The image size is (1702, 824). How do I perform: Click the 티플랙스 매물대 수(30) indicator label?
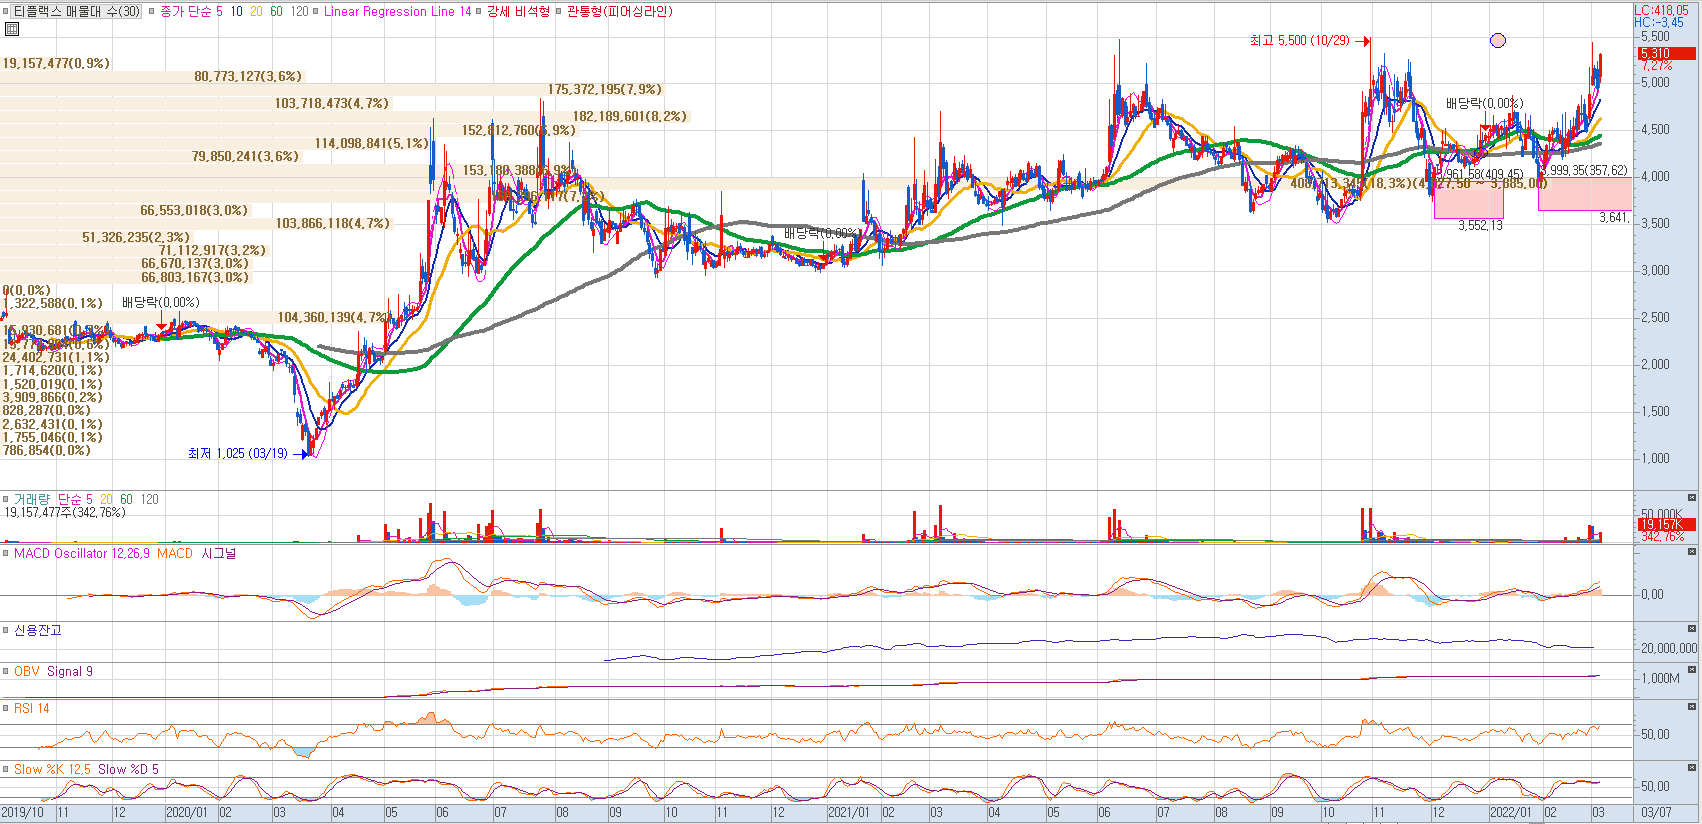pyautogui.click(x=77, y=11)
